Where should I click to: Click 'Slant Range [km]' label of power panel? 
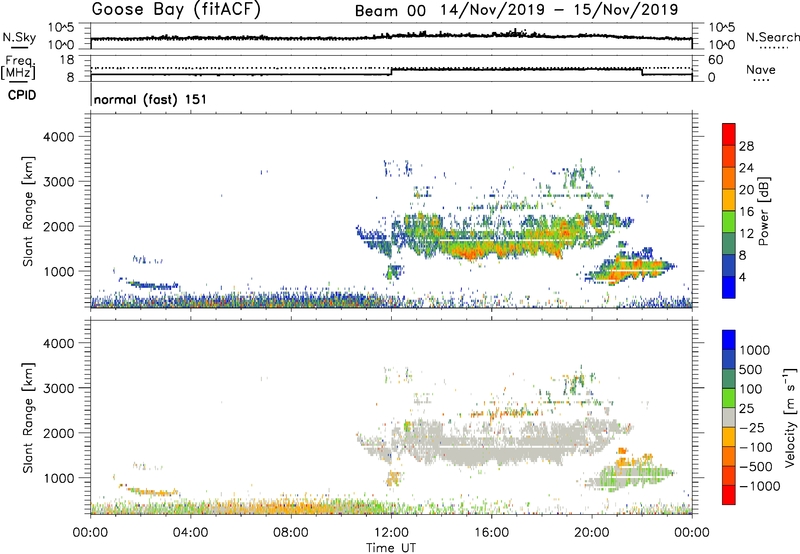pyautogui.click(x=28, y=211)
